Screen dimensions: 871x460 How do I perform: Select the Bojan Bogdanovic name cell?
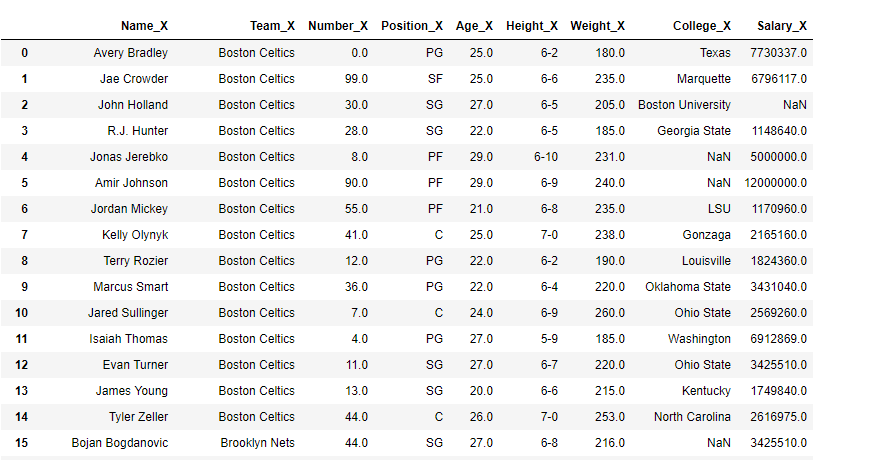pyautogui.click(x=120, y=443)
